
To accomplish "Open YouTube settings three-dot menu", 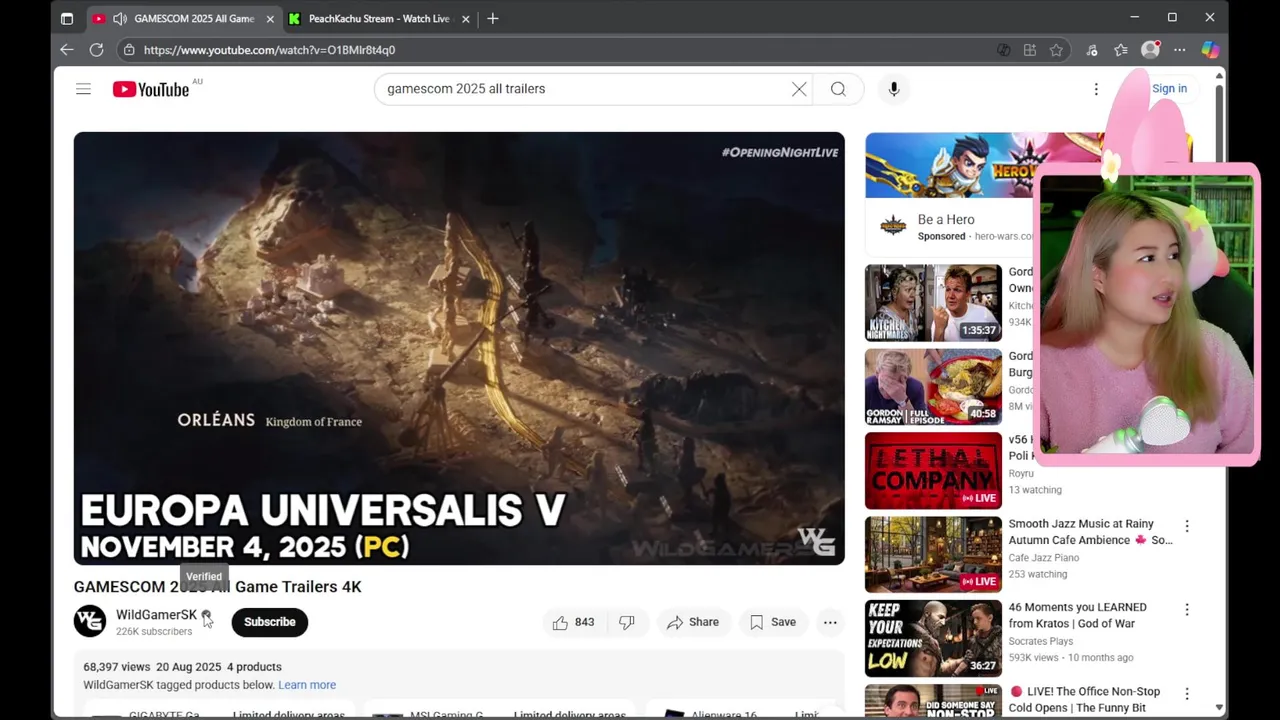I will point(1096,89).
